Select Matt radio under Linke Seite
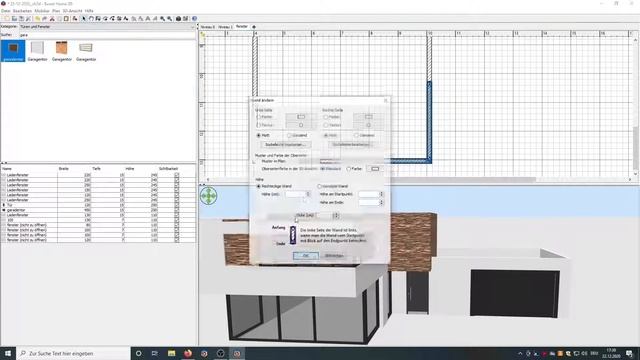The width and height of the screenshot is (640, 360). click(x=258, y=135)
